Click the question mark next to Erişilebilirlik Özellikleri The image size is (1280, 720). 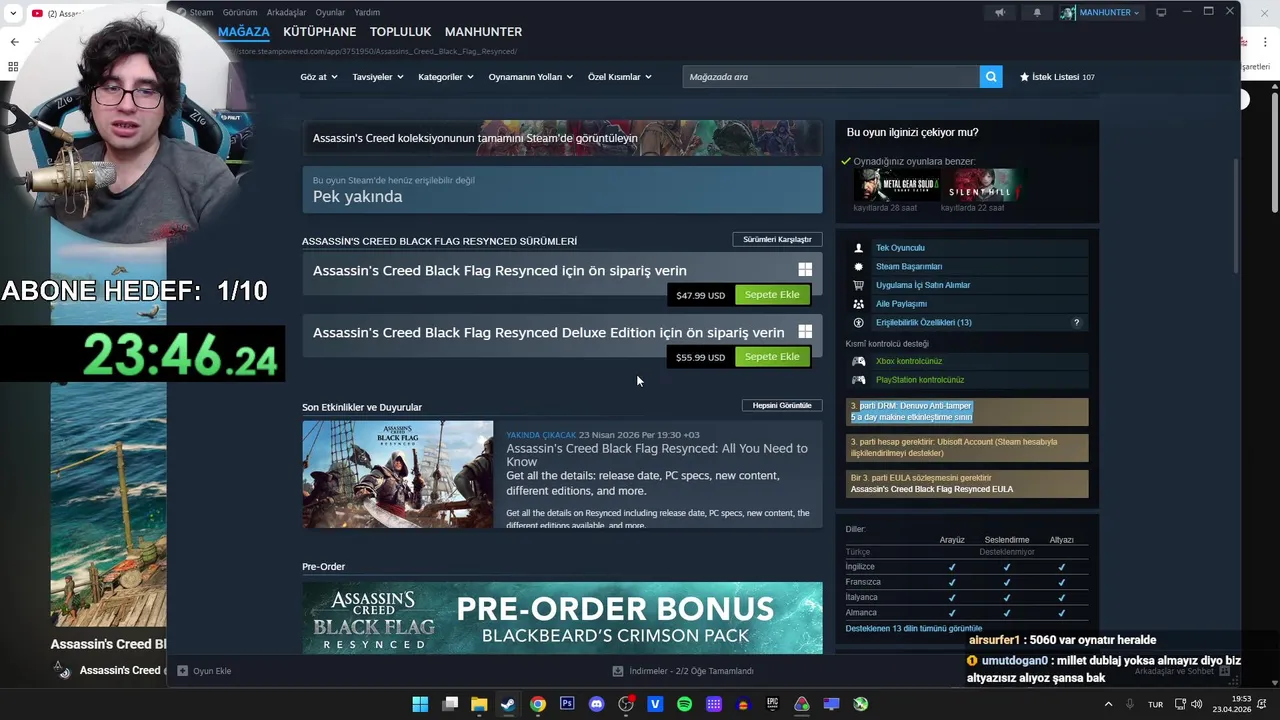[x=1076, y=323]
